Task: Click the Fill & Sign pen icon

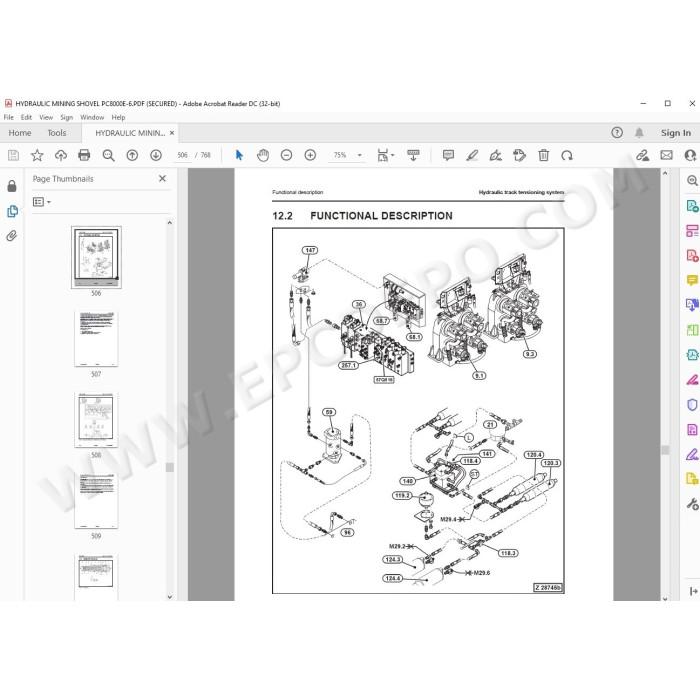Action: (x=692, y=454)
